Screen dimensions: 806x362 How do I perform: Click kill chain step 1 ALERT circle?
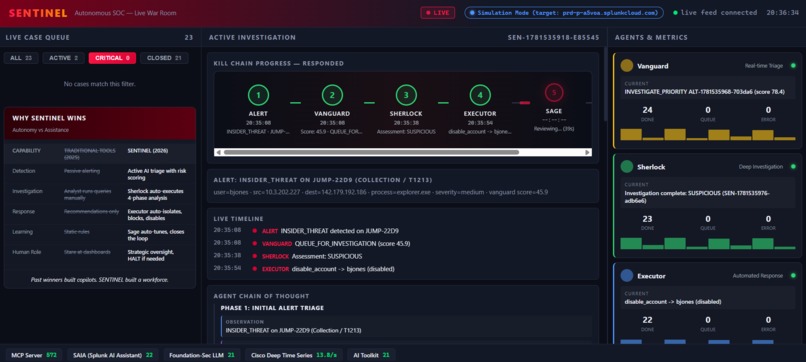(258, 95)
